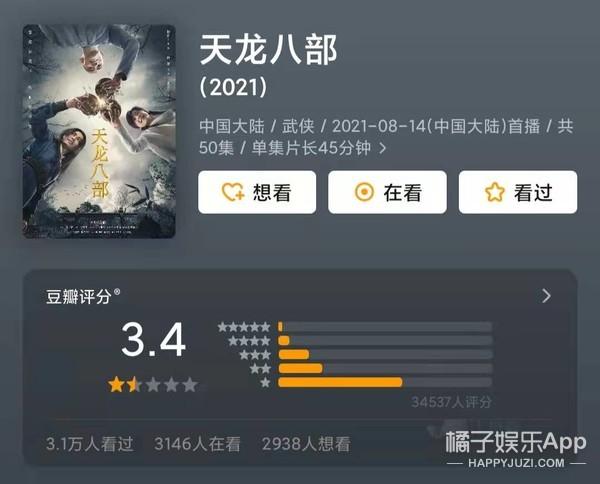
Task: Click the 豆瓣评分 section label
Action: [x=79, y=297]
